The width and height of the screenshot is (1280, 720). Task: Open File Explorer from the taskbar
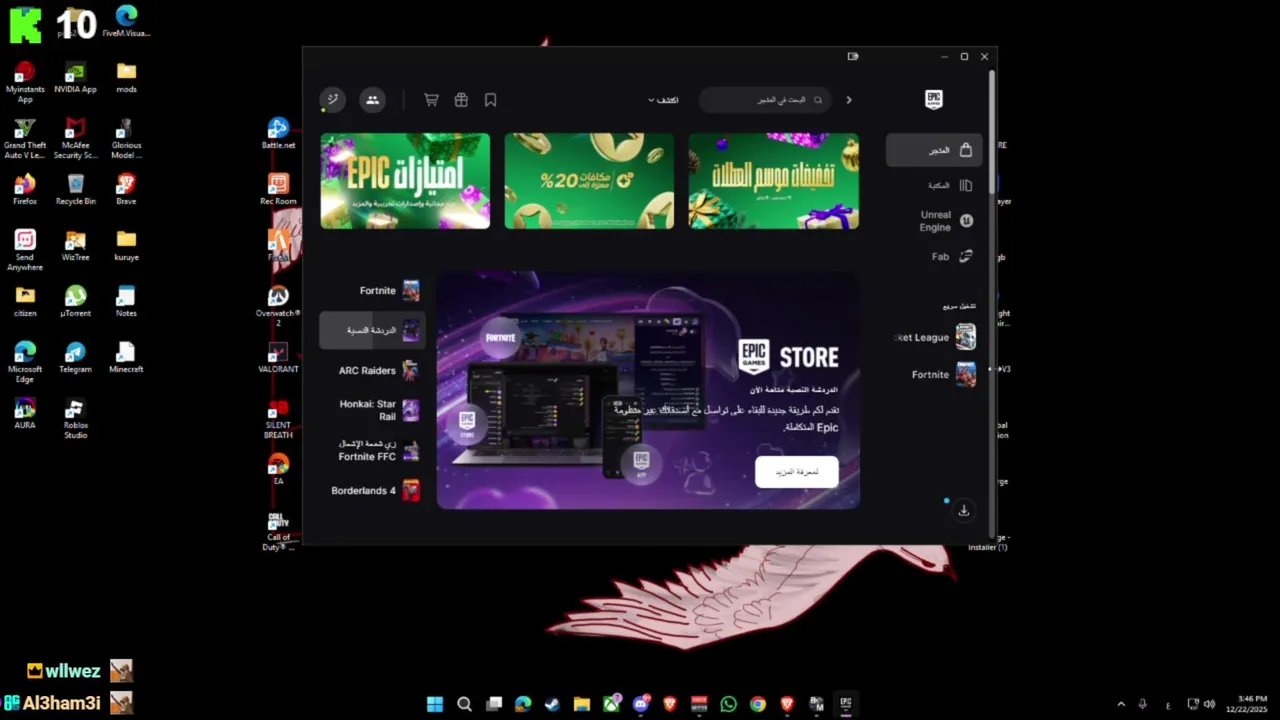581,704
